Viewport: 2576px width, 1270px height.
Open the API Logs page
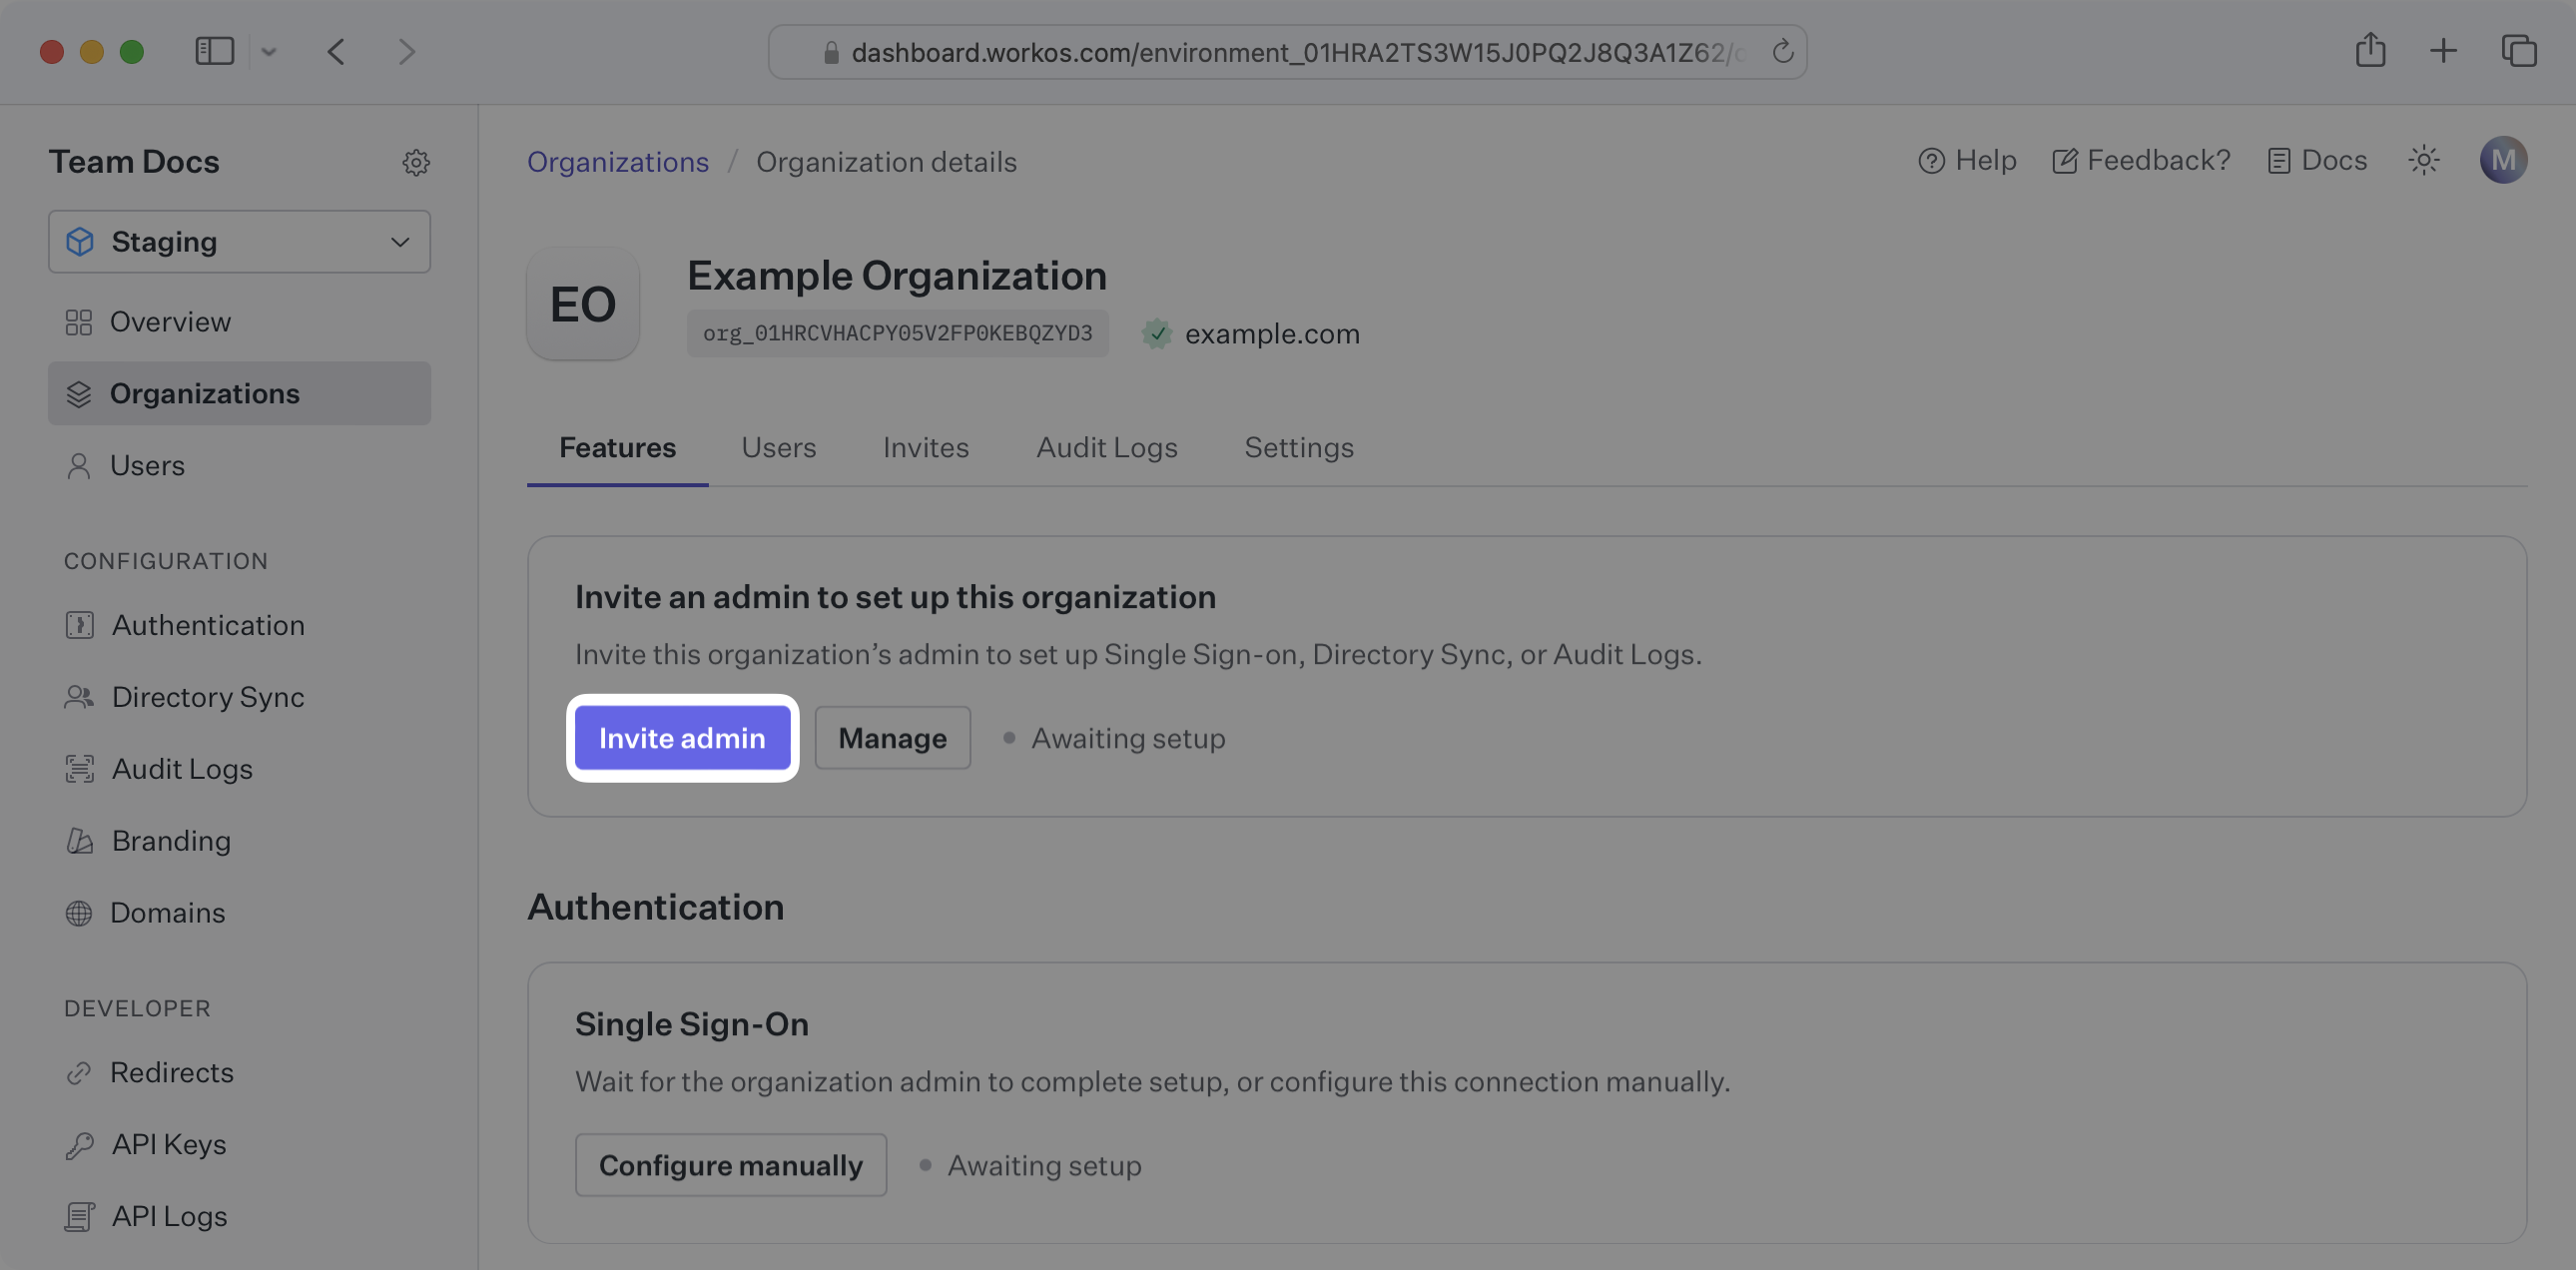point(168,1215)
